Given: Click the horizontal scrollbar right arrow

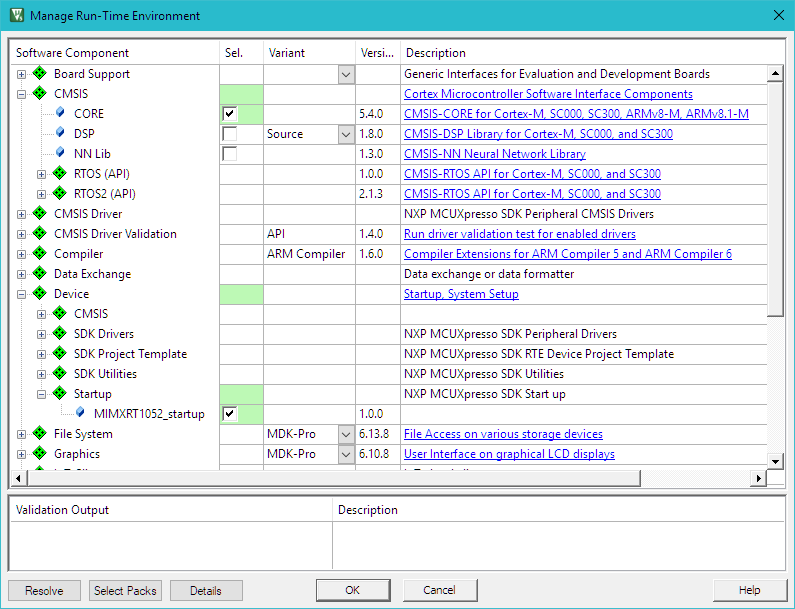Looking at the screenshot, I should (x=758, y=478).
